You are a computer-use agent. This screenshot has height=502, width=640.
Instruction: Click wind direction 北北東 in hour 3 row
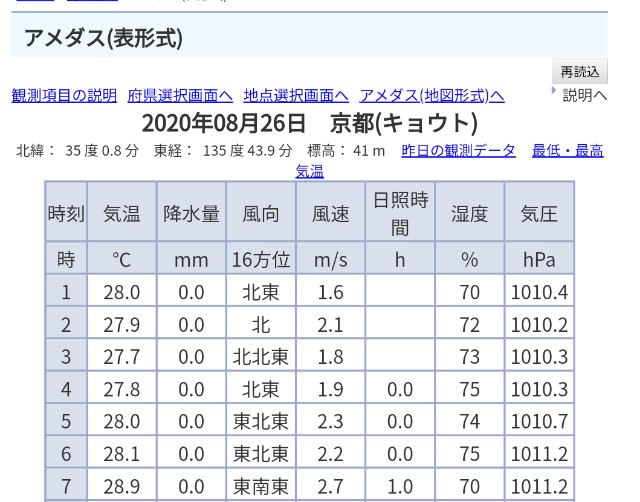point(261,355)
